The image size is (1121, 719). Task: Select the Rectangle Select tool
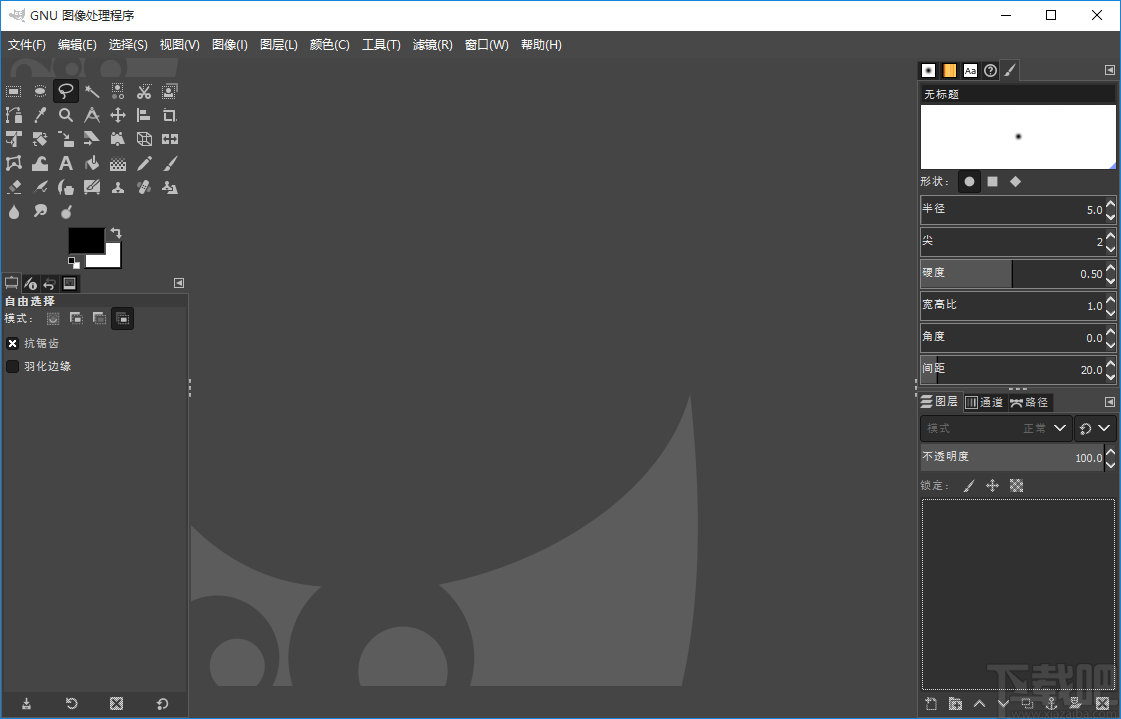(14, 91)
